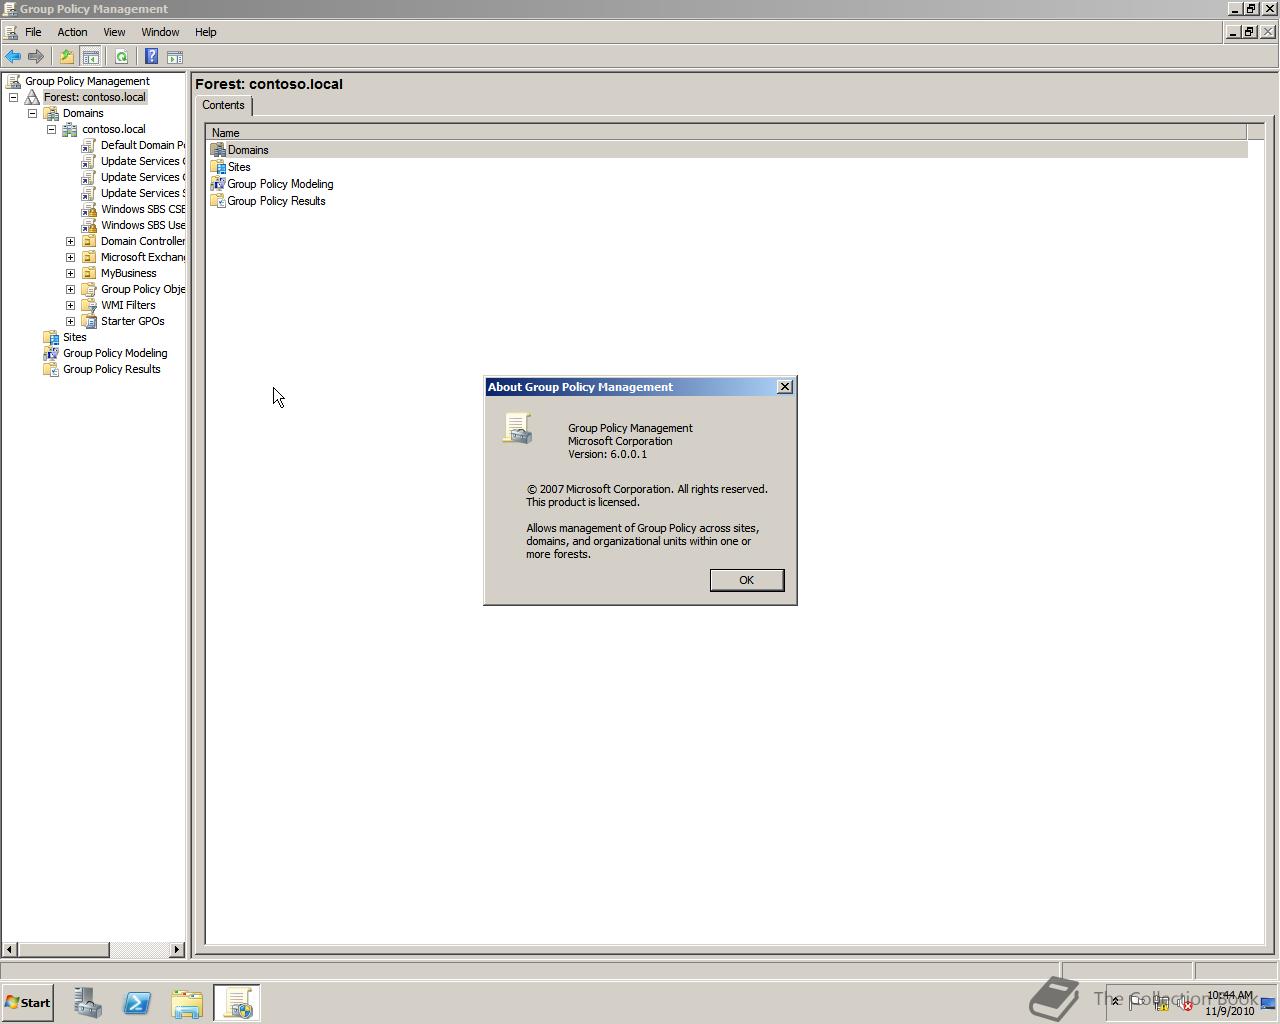Click the Name column header

coord(727,133)
